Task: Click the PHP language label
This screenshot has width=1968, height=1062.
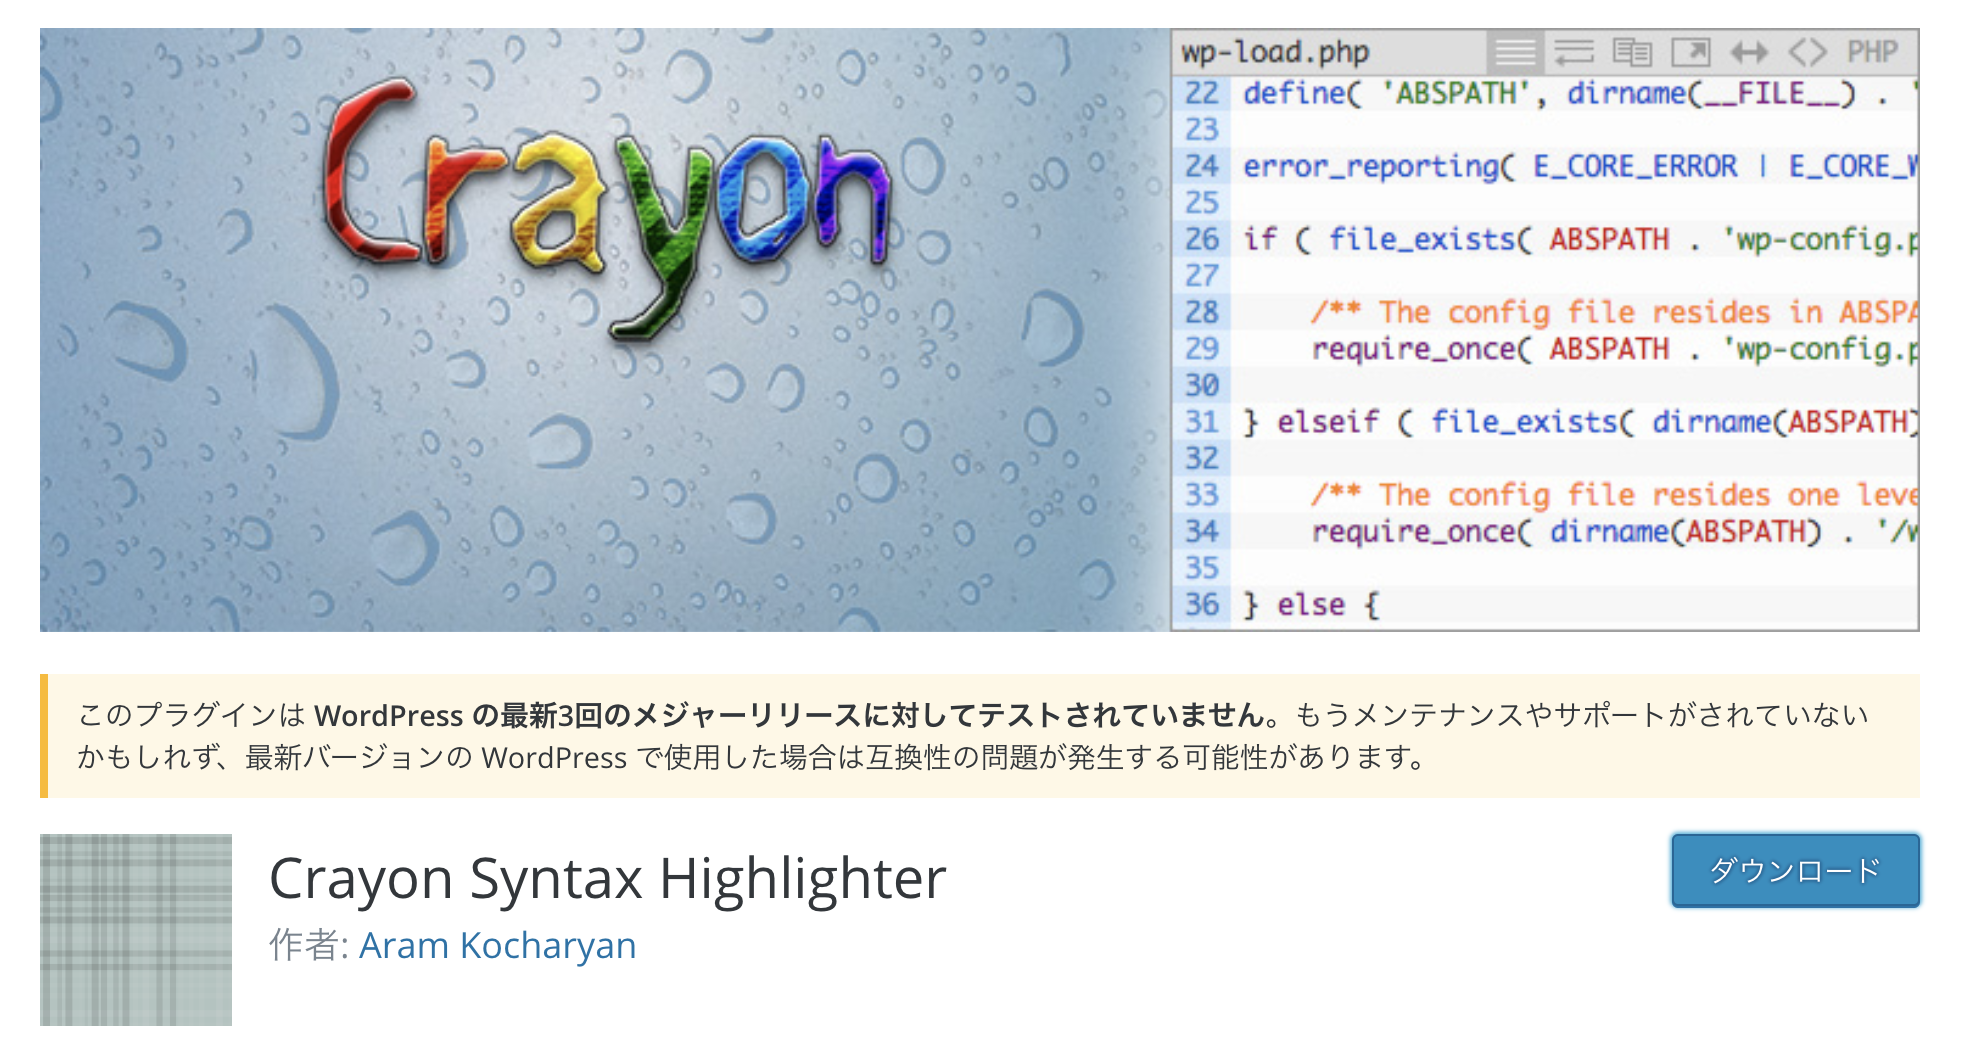Action: tap(1872, 52)
